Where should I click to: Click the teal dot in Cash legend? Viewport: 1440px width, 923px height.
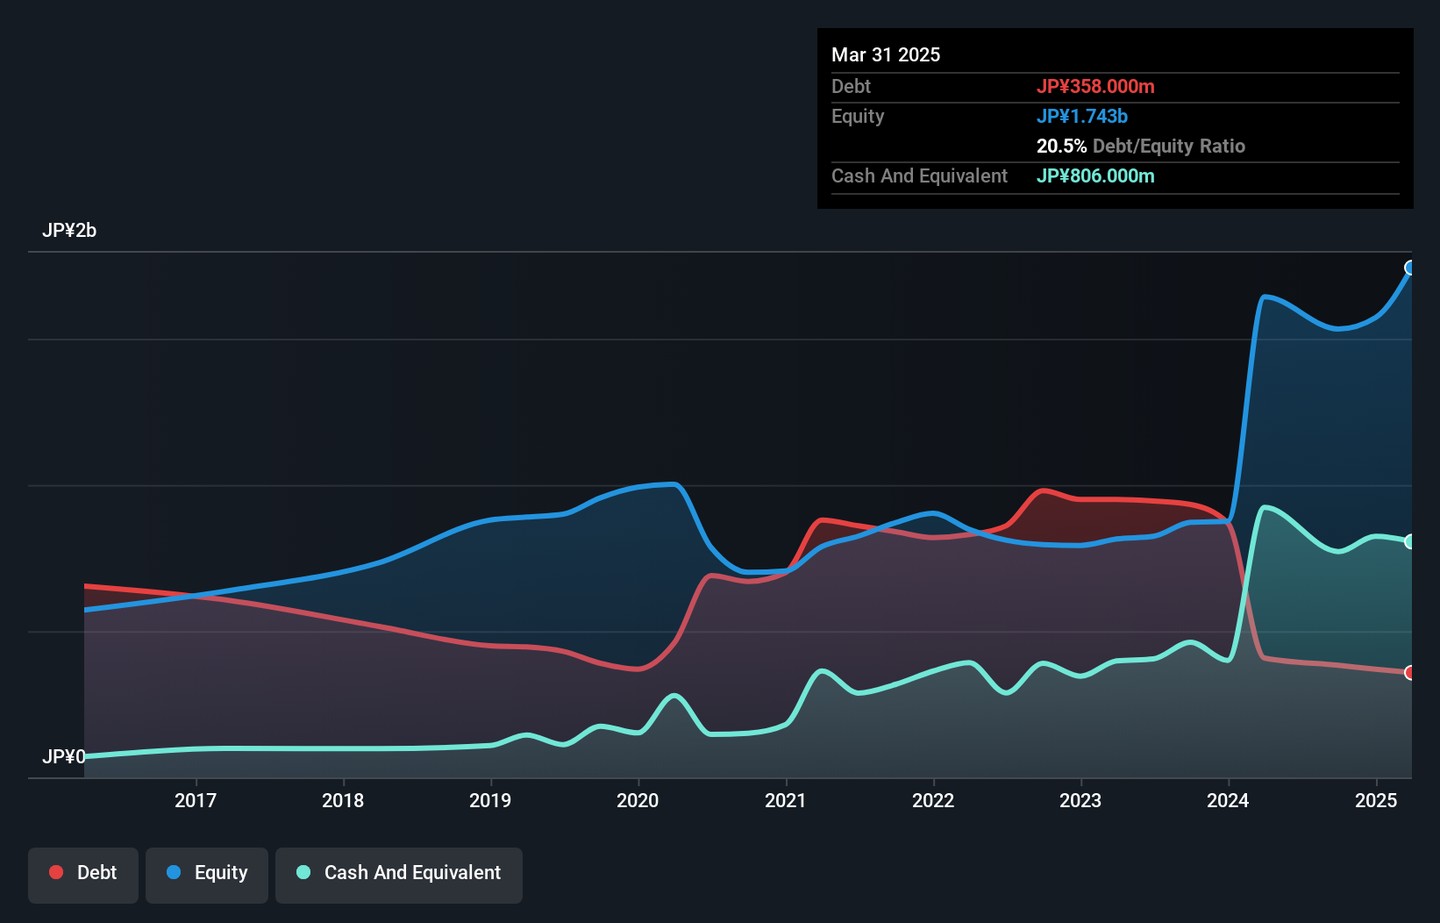303,873
